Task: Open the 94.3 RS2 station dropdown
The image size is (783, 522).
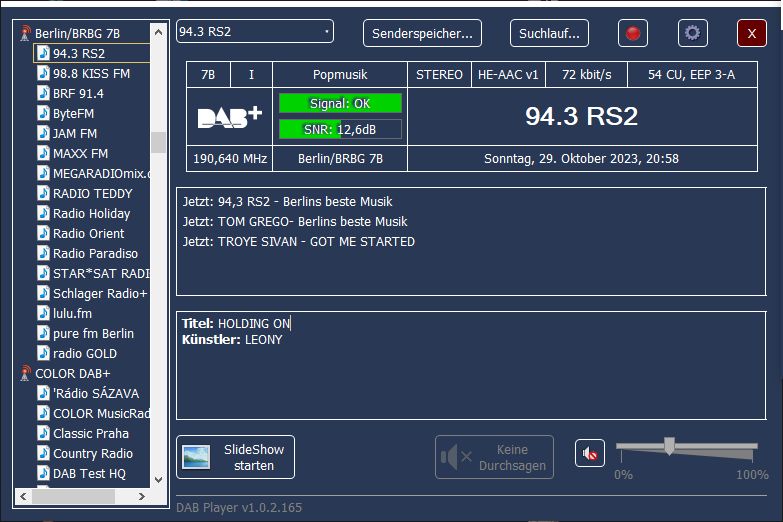Action: tap(255, 31)
